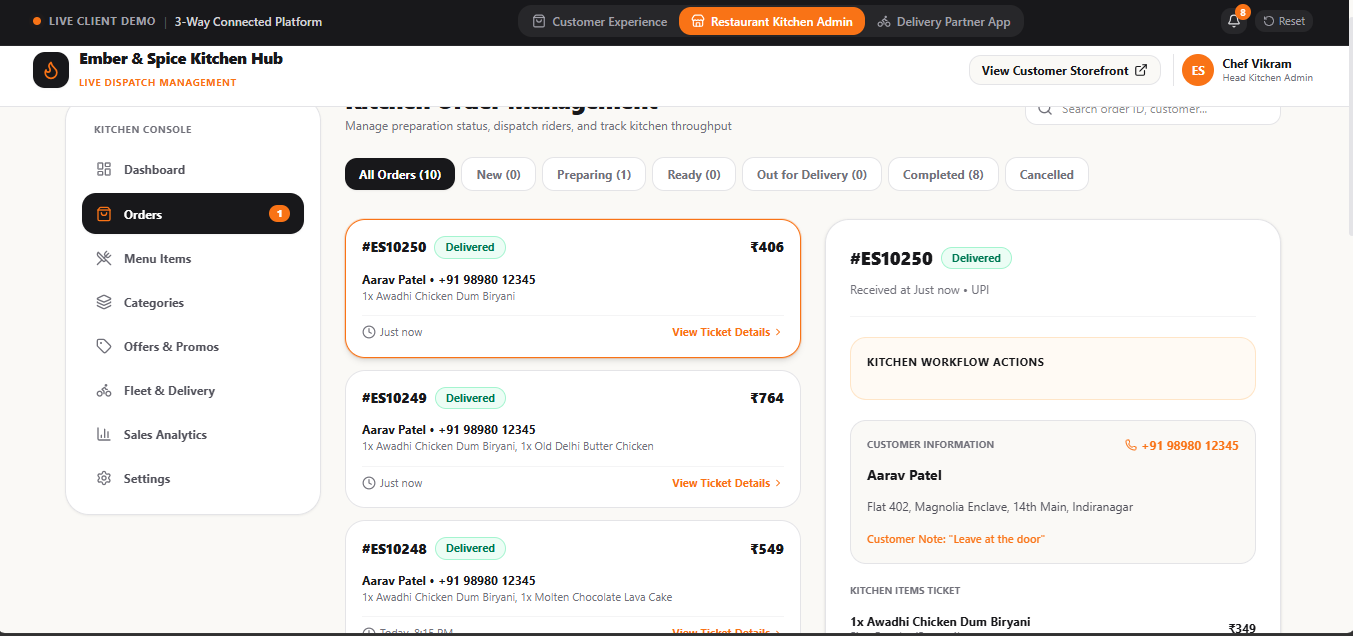Image resolution: width=1353 pixels, height=636 pixels.
Task: Click order ID #ES10249
Action: (x=394, y=398)
